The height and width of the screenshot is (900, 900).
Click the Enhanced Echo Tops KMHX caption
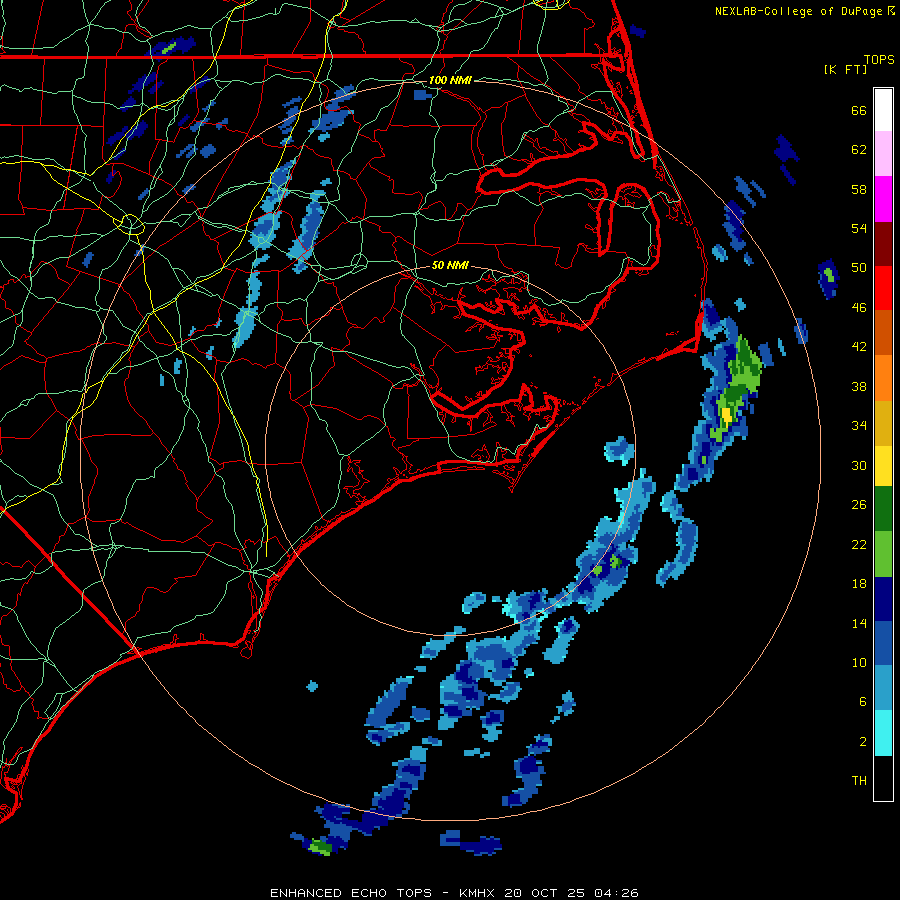tap(454, 893)
